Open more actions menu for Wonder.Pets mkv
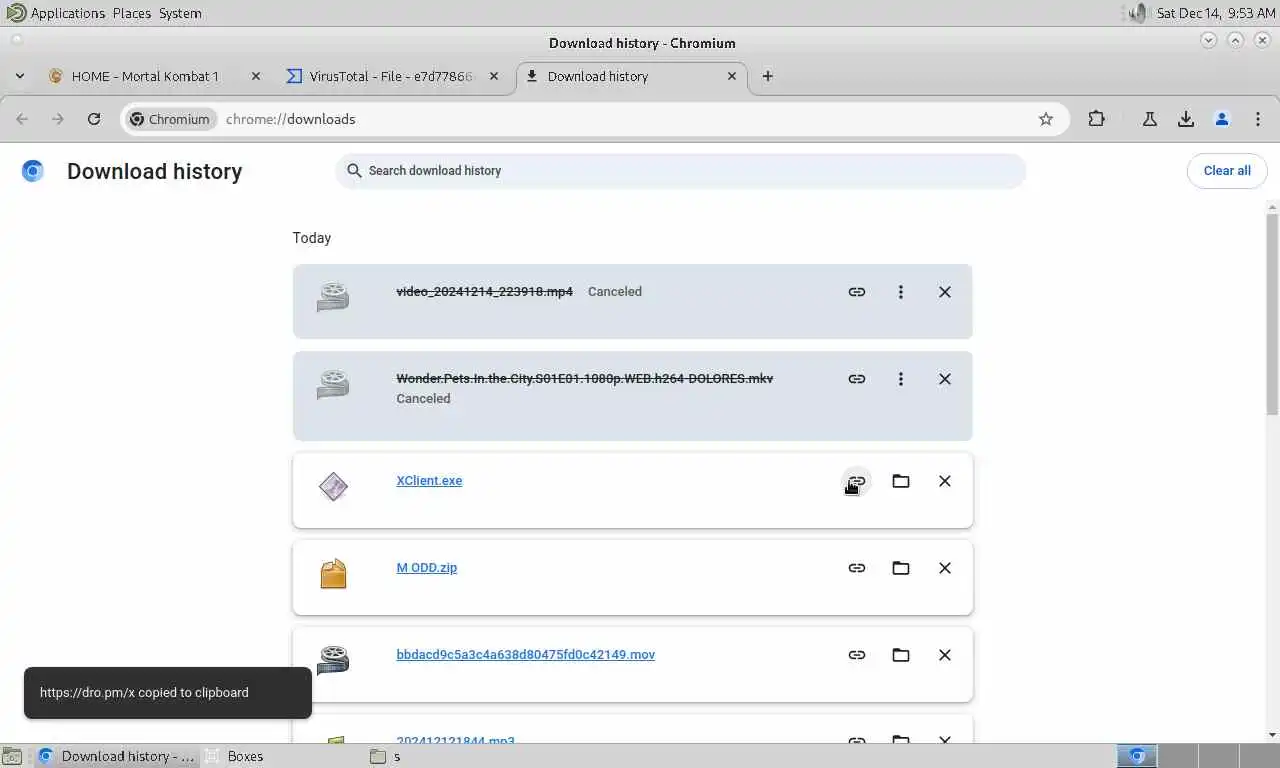Image resolution: width=1280 pixels, height=768 pixels. pos(901,379)
